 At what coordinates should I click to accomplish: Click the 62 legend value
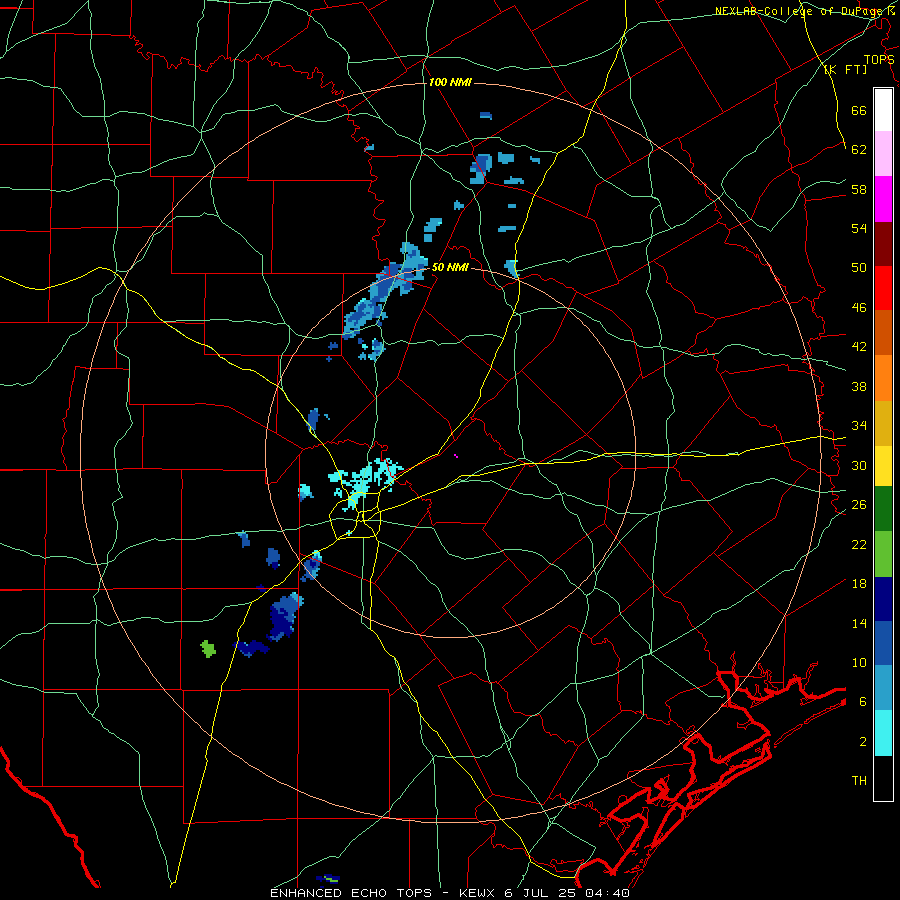click(x=859, y=150)
